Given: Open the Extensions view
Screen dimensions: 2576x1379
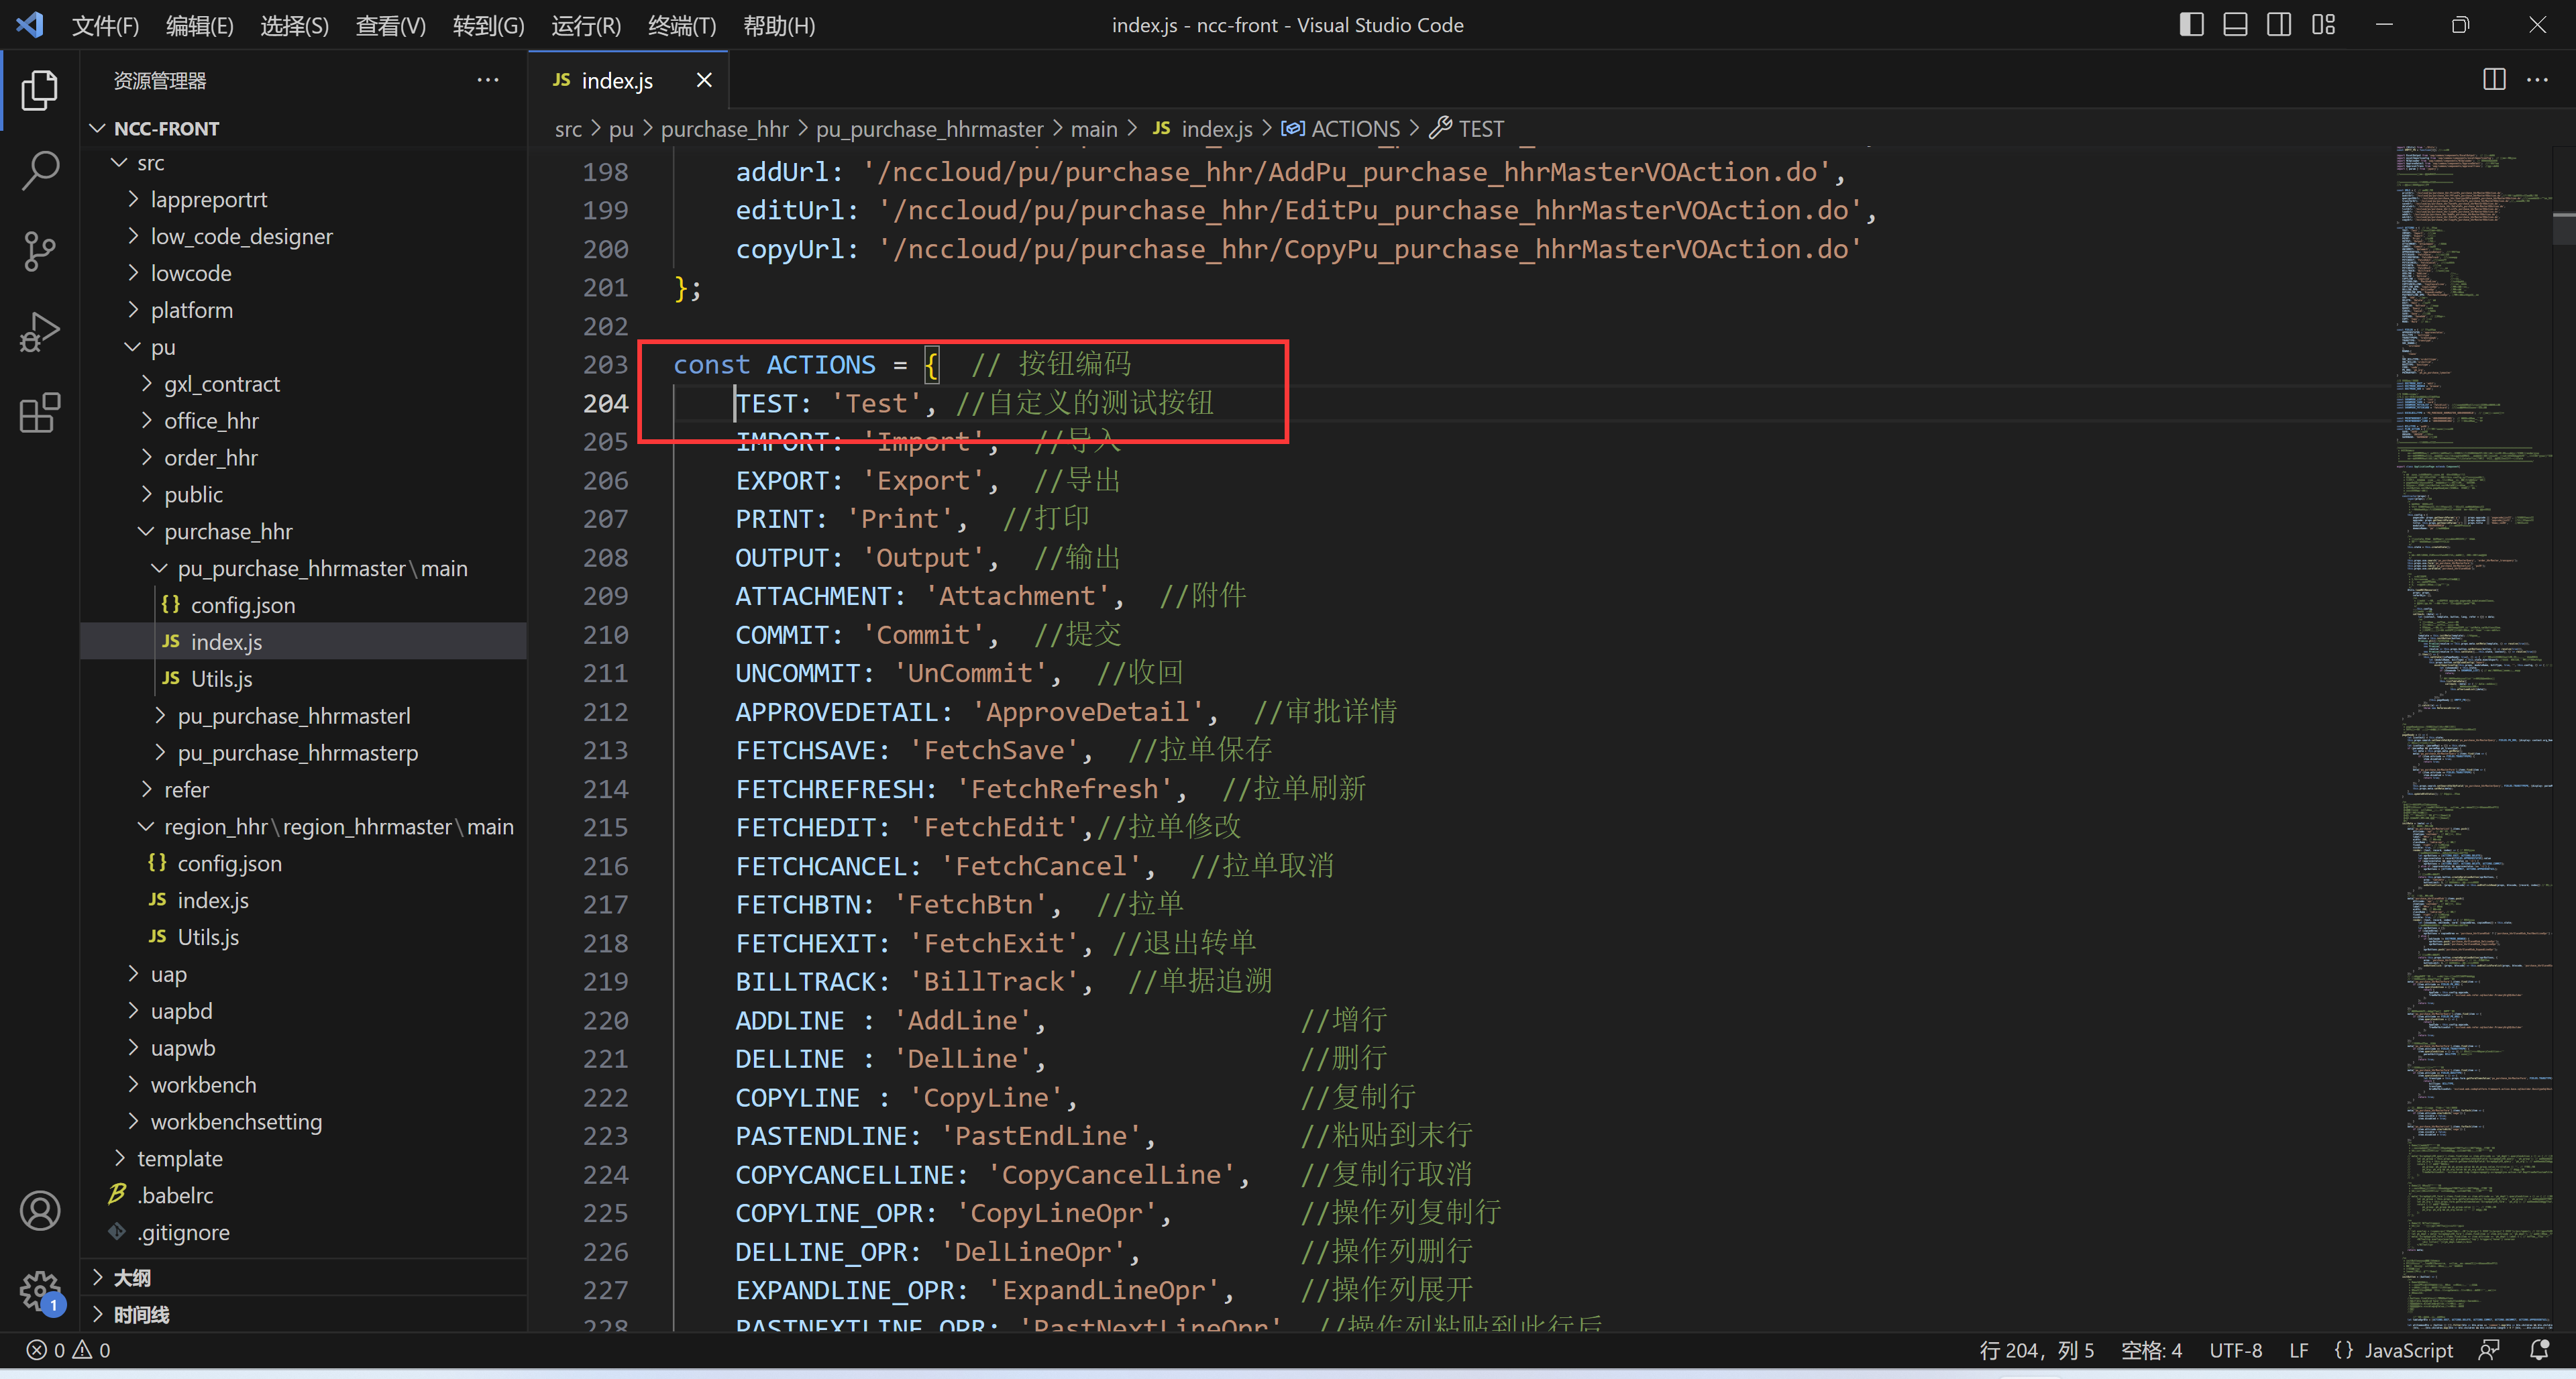Looking at the screenshot, I should click(39, 412).
